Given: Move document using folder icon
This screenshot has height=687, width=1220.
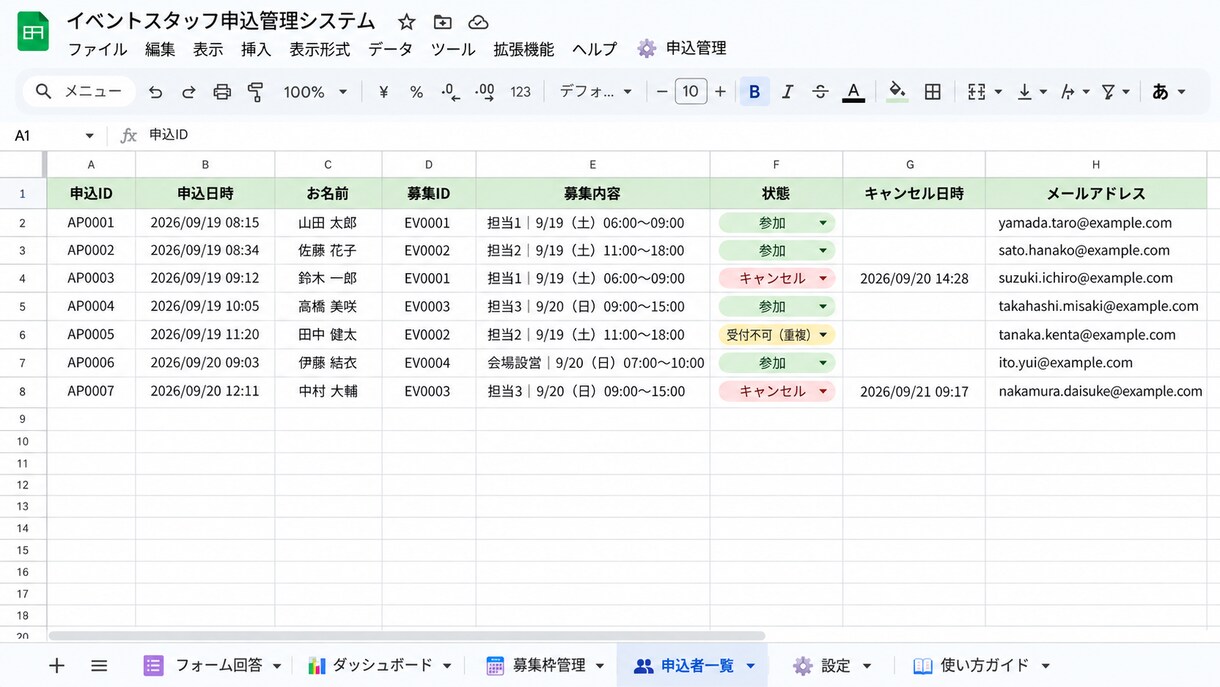Looking at the screenshot, I should click(x=442, y=22).
